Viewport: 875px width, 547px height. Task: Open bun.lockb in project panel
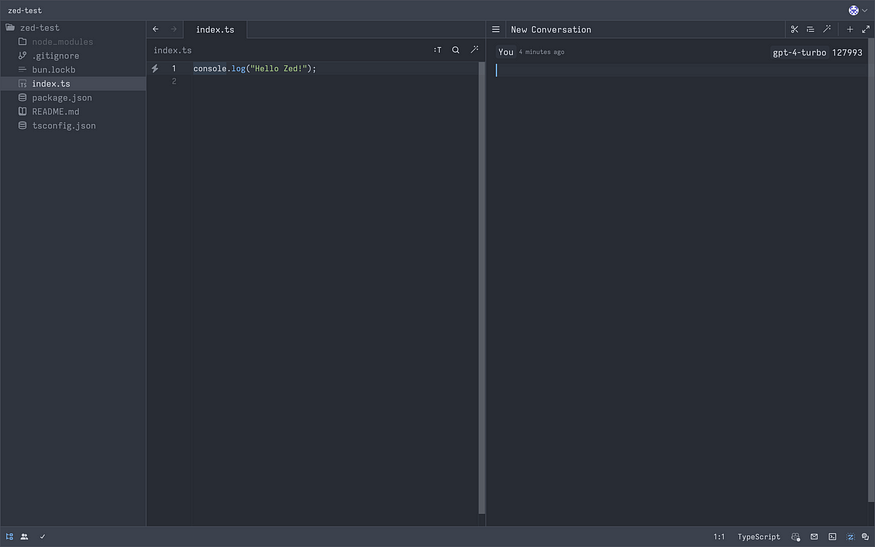(x=73, y=70)
